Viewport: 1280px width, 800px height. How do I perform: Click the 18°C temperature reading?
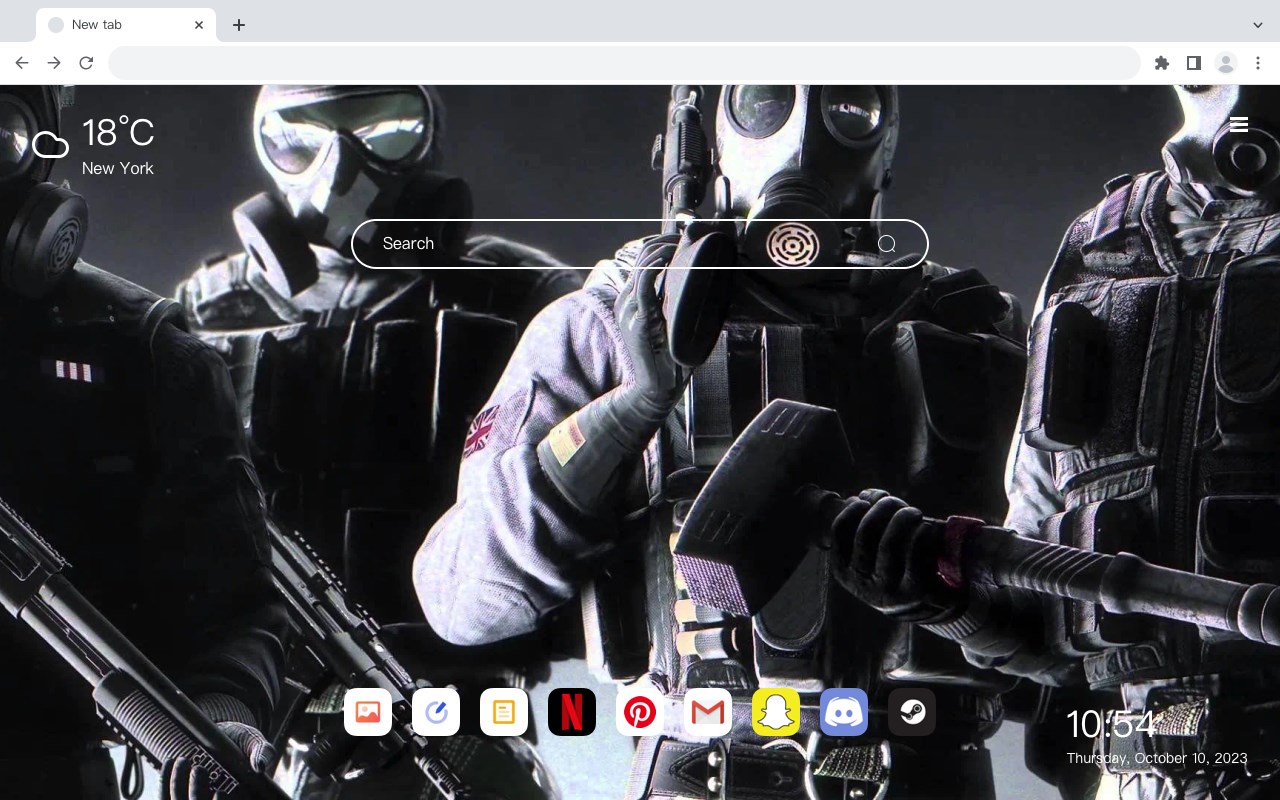(x=118, y=133)
